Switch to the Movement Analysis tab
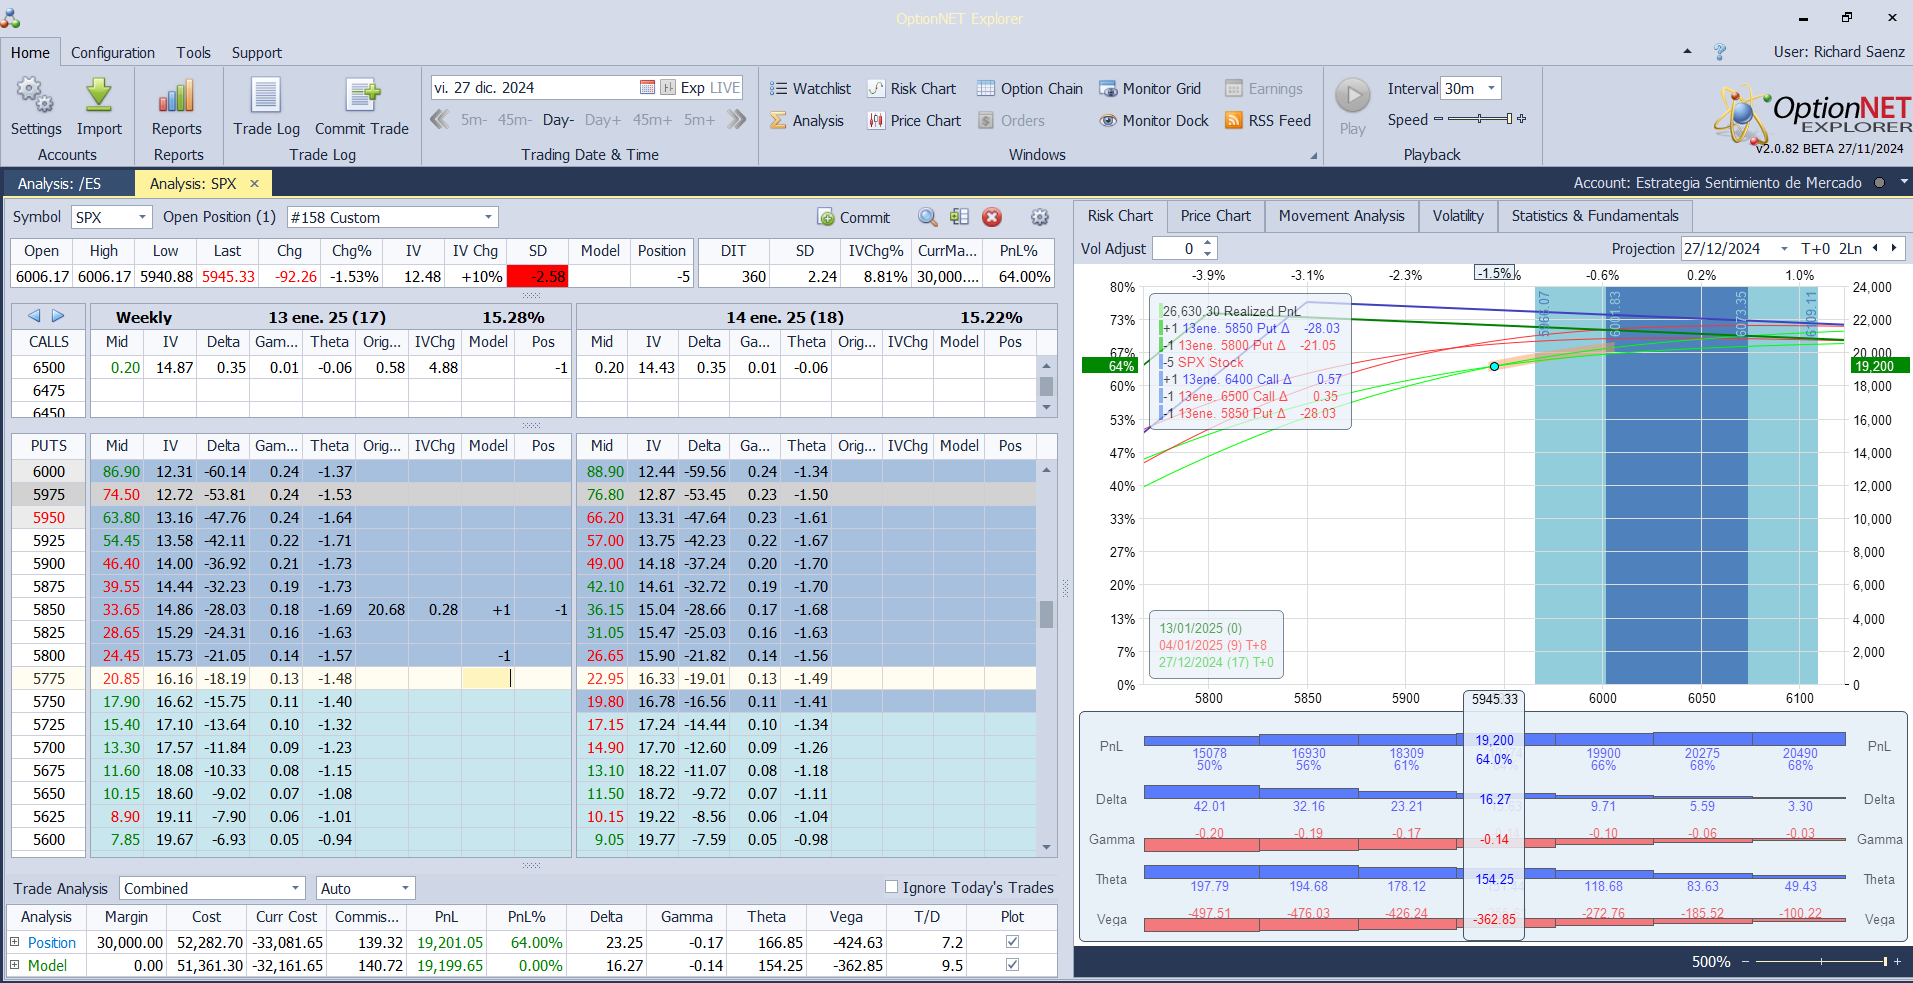This screenshot has height=983, width=1913. click(1341, 216)
